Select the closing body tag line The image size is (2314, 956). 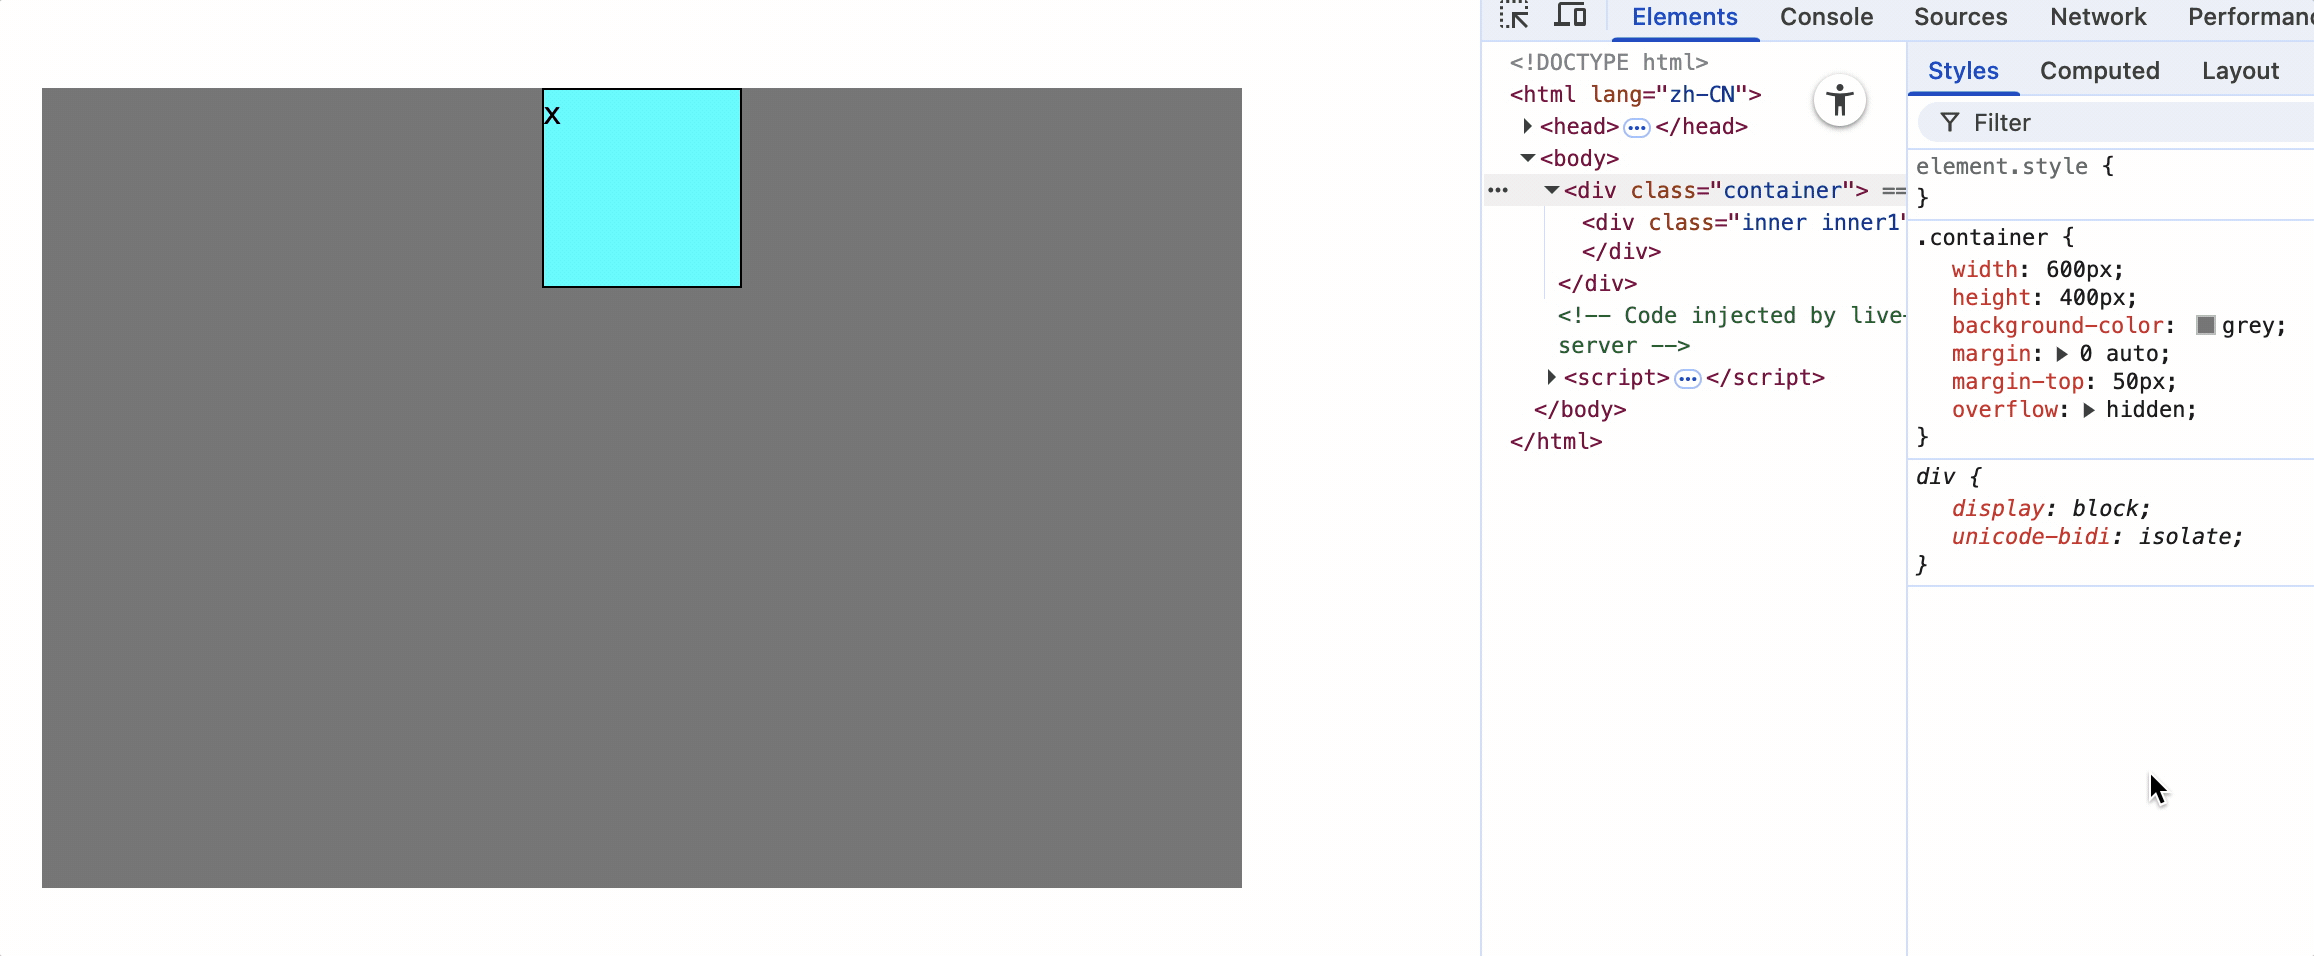pyautogui.click(x=1580, y=410)
